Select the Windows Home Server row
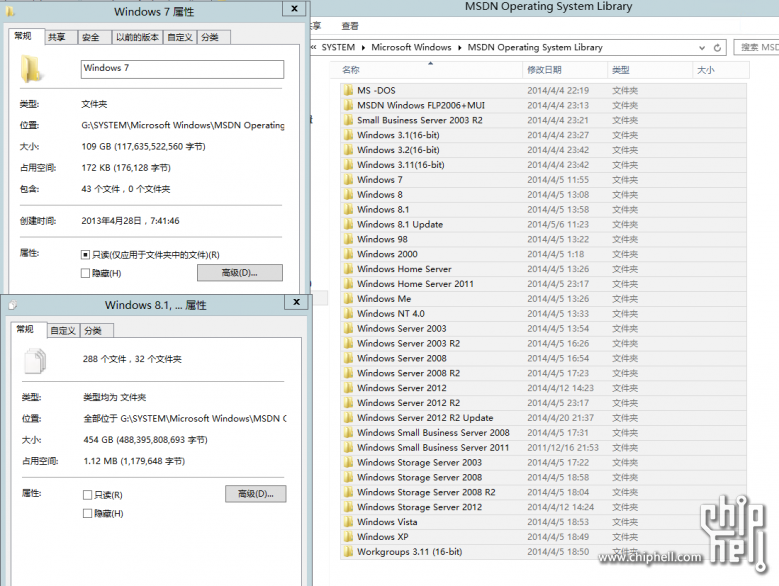This screenshot has width=779, height=586. [x=544, y=269]
